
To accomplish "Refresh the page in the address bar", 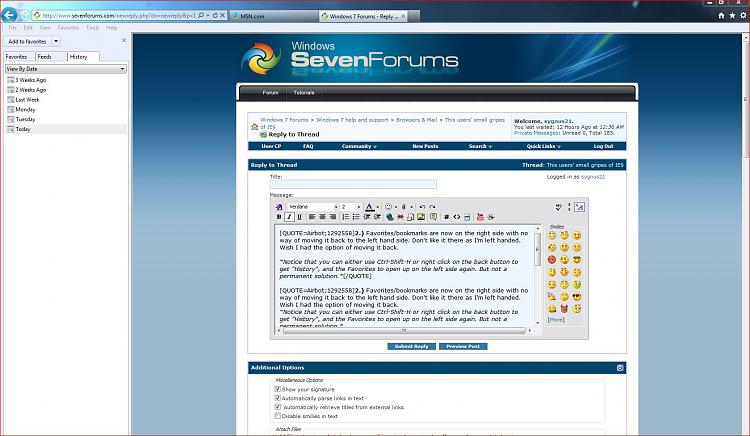I will tap(215, 15).
